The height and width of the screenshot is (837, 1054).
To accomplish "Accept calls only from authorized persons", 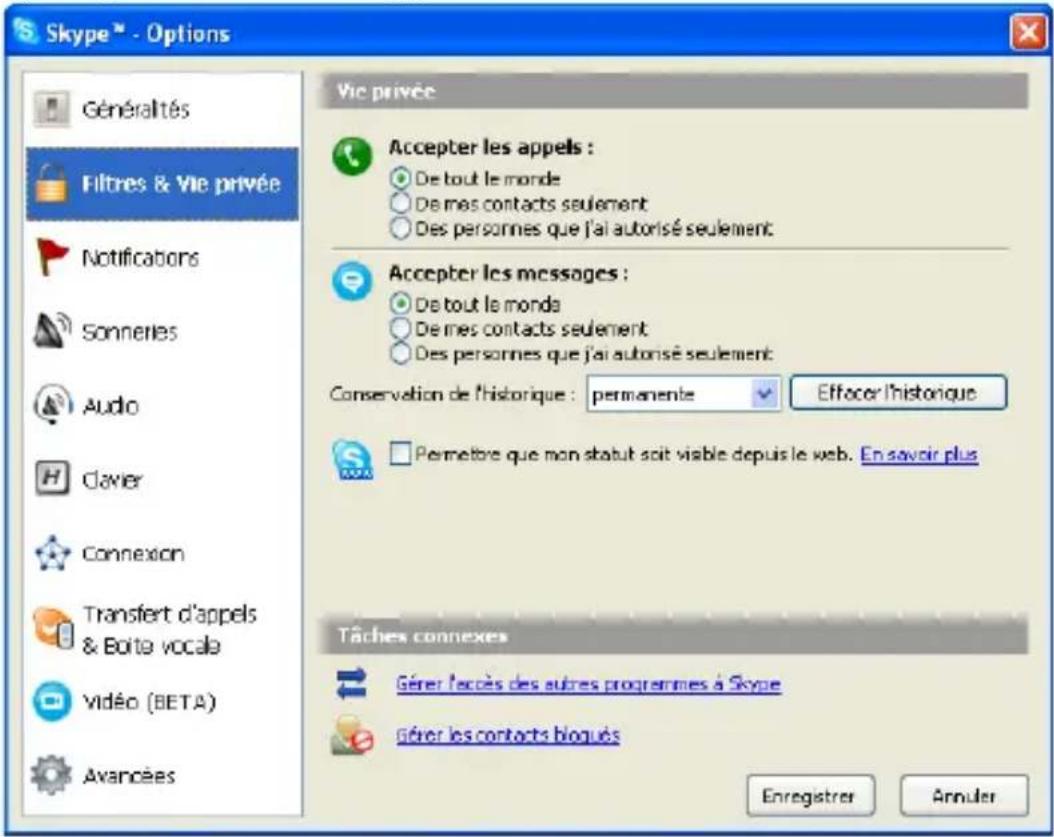I will click(x=400, y=228).
